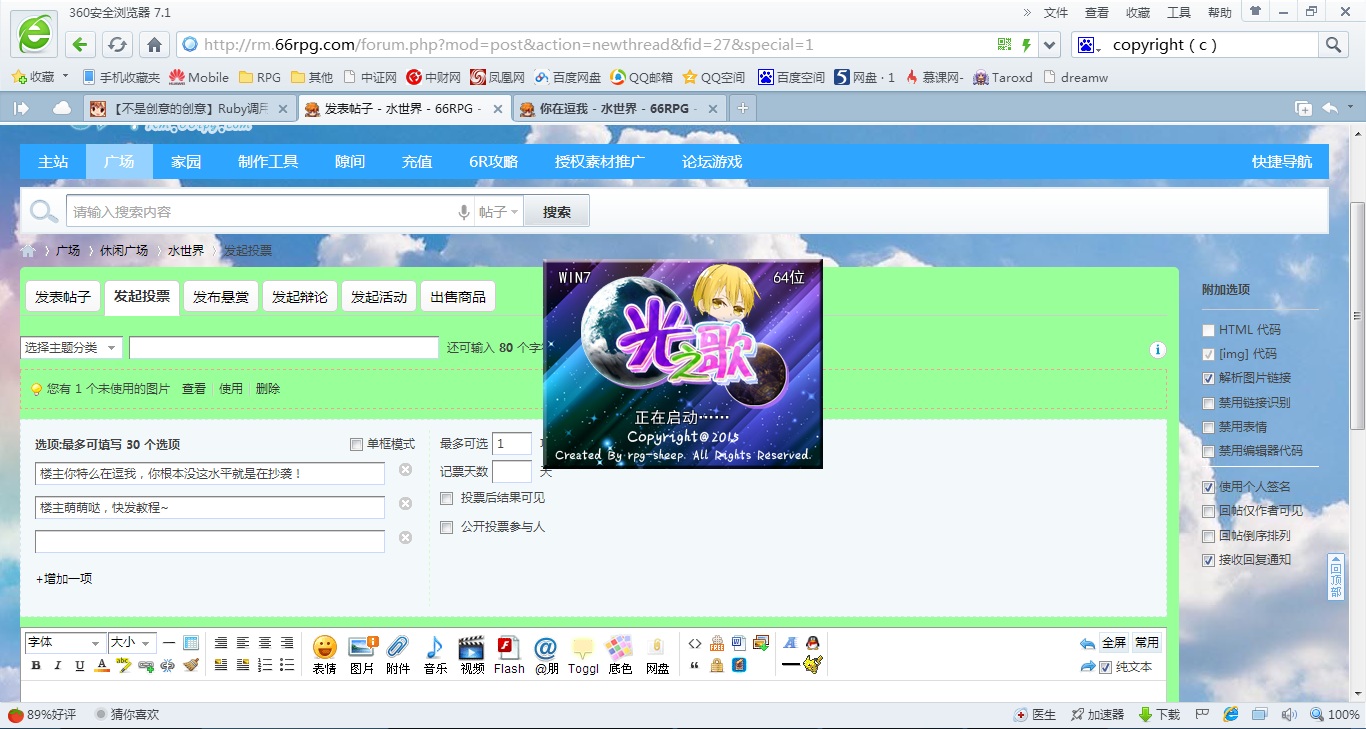This screenshot has height=729, width=1366.
Task: Open the 底色 background color tool
Action: tap(620, 654)
